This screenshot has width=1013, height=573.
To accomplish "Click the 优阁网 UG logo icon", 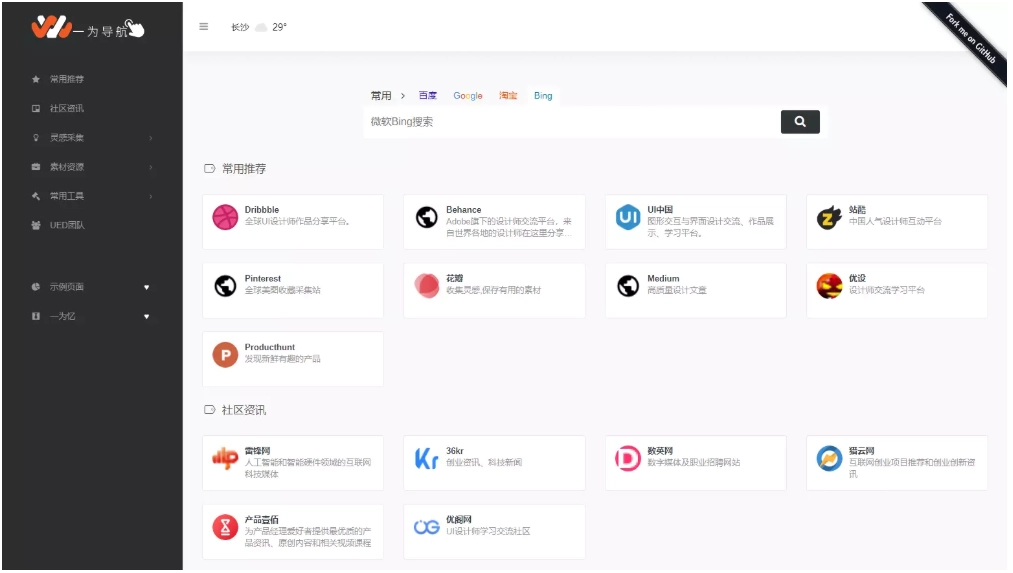I will pyautogui.click(x=426, y=527).
